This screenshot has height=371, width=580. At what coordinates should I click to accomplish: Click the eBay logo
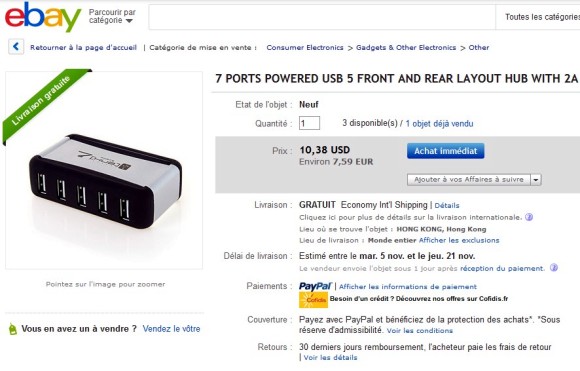click(x=43, y=17)
